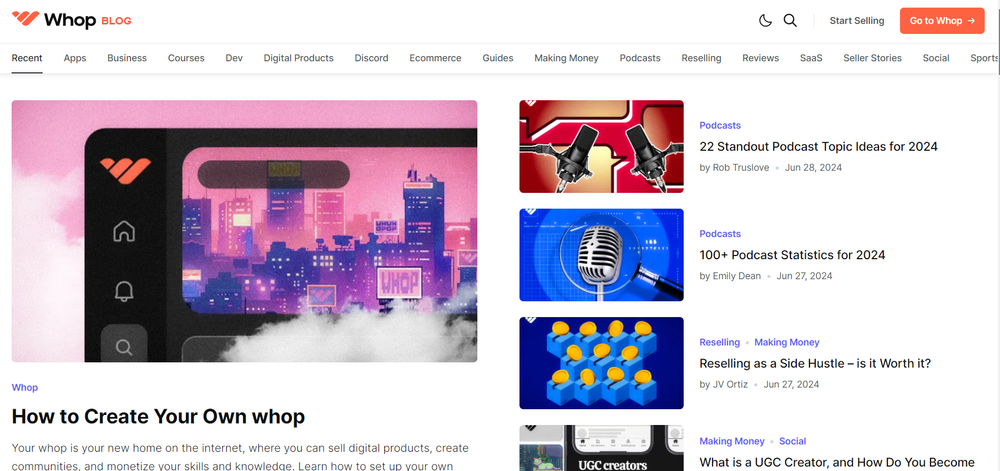Click Reselling tag above side hustle article
Image resolution: width=1000 pixels, height=471 pixels.
pos(719,342)
